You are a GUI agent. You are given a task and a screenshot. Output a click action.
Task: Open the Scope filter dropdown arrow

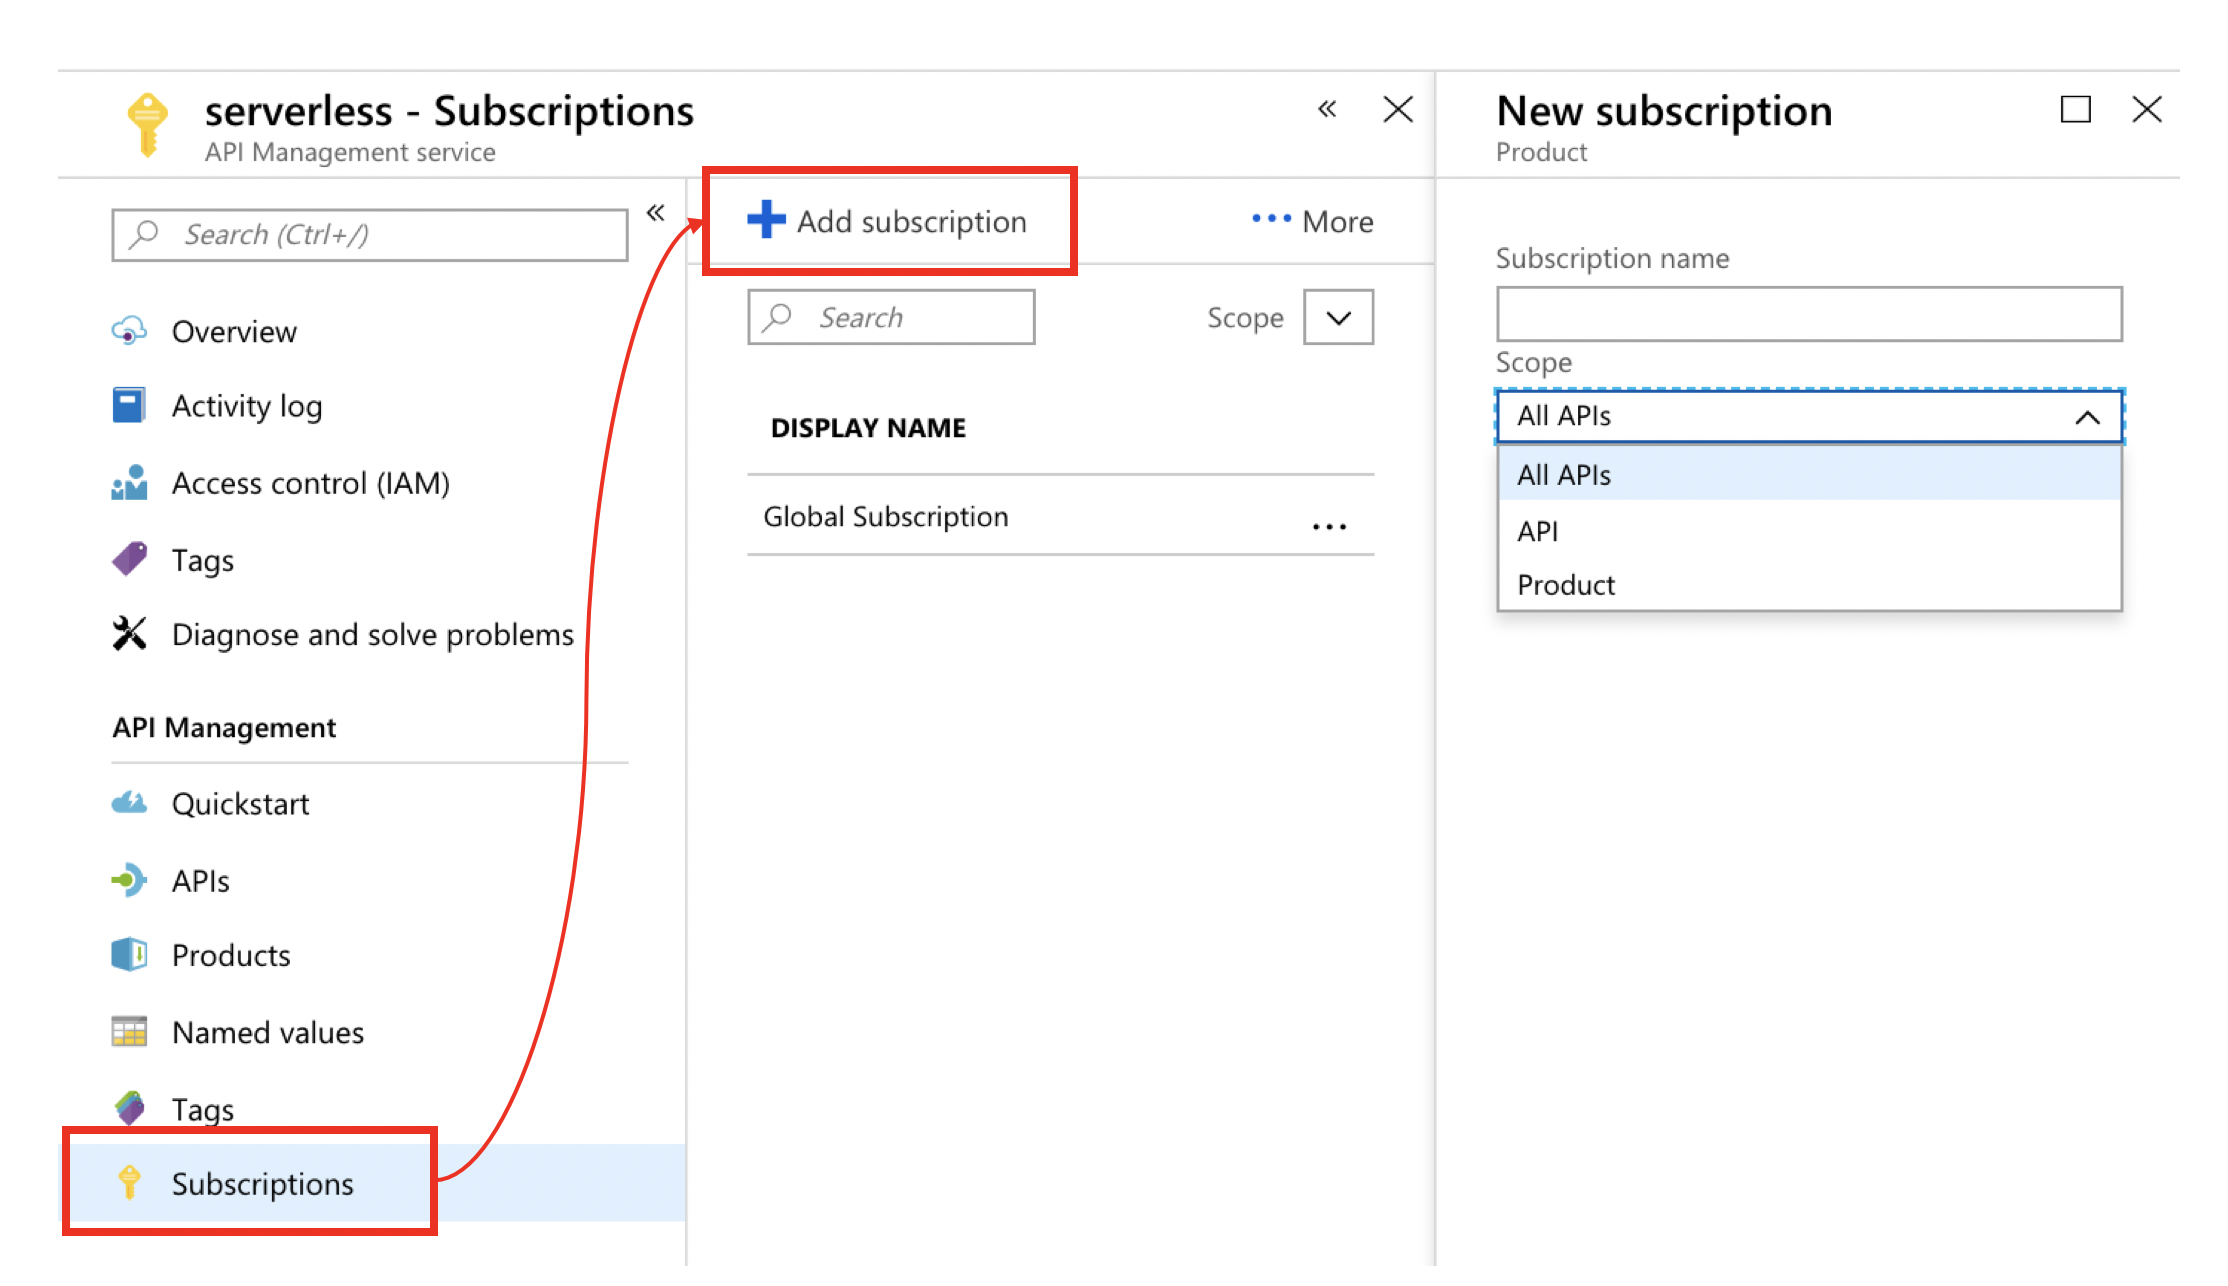[1338, 317]
